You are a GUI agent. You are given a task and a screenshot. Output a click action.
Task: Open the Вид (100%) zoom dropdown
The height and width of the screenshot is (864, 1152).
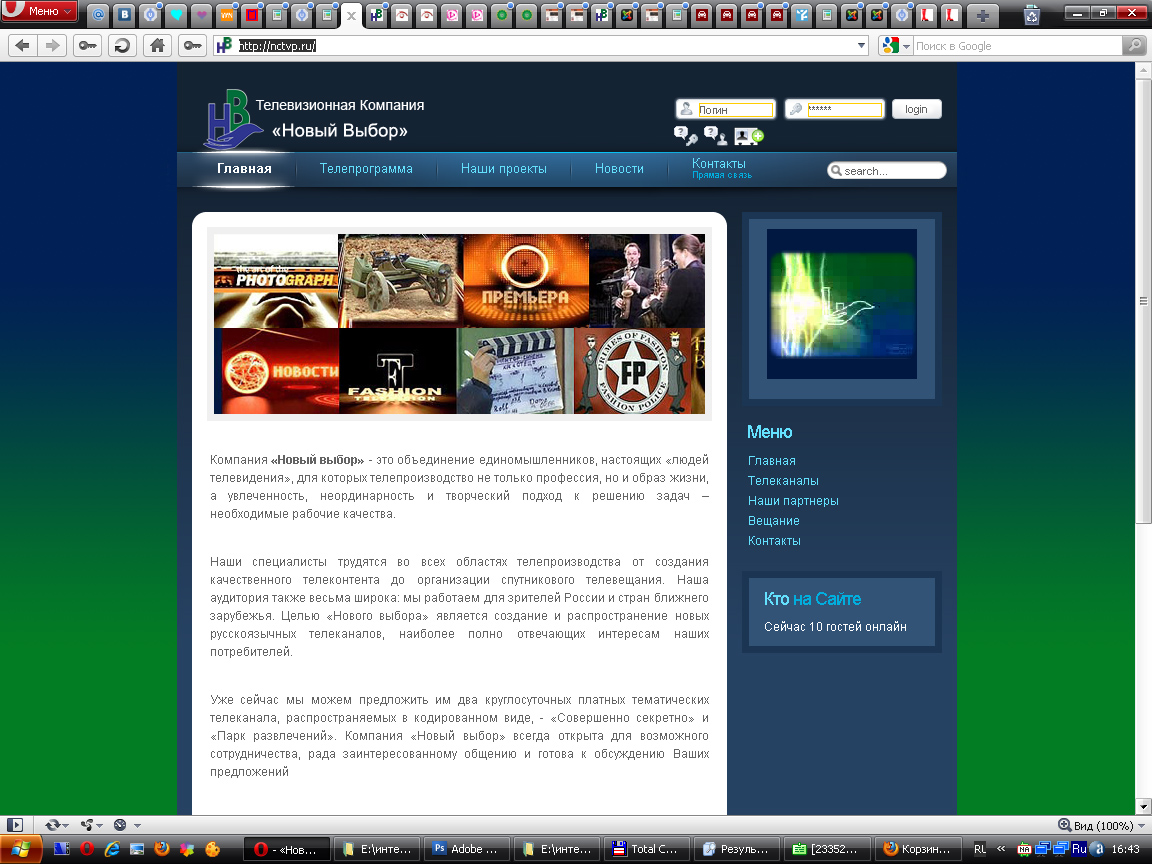point(1101,825)
